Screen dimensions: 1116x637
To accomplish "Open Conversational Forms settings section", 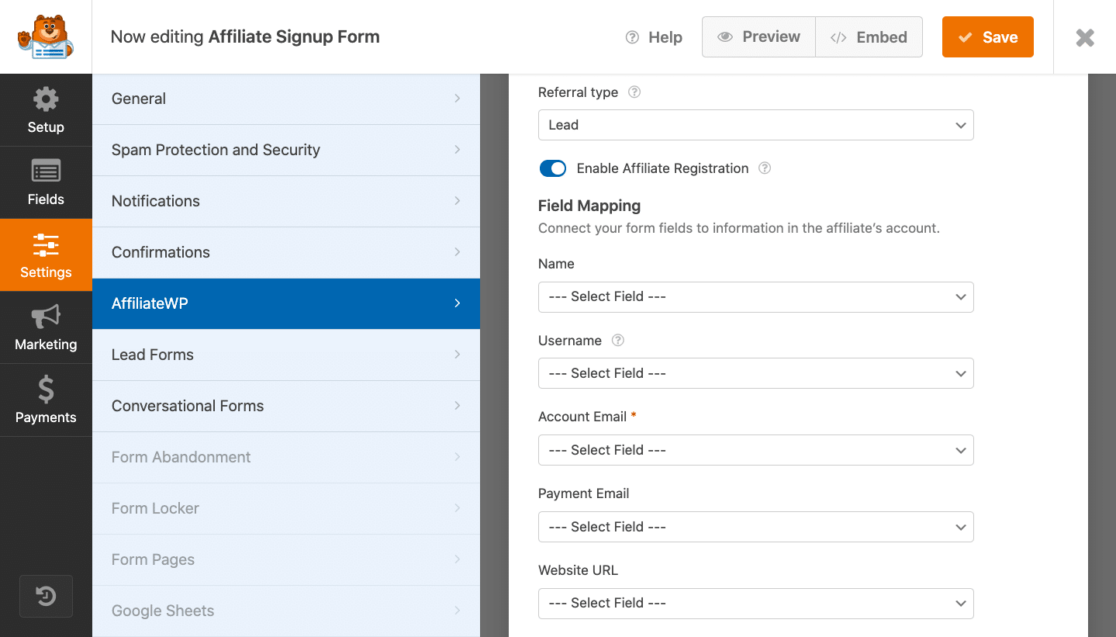I will [x=286, y=406].
